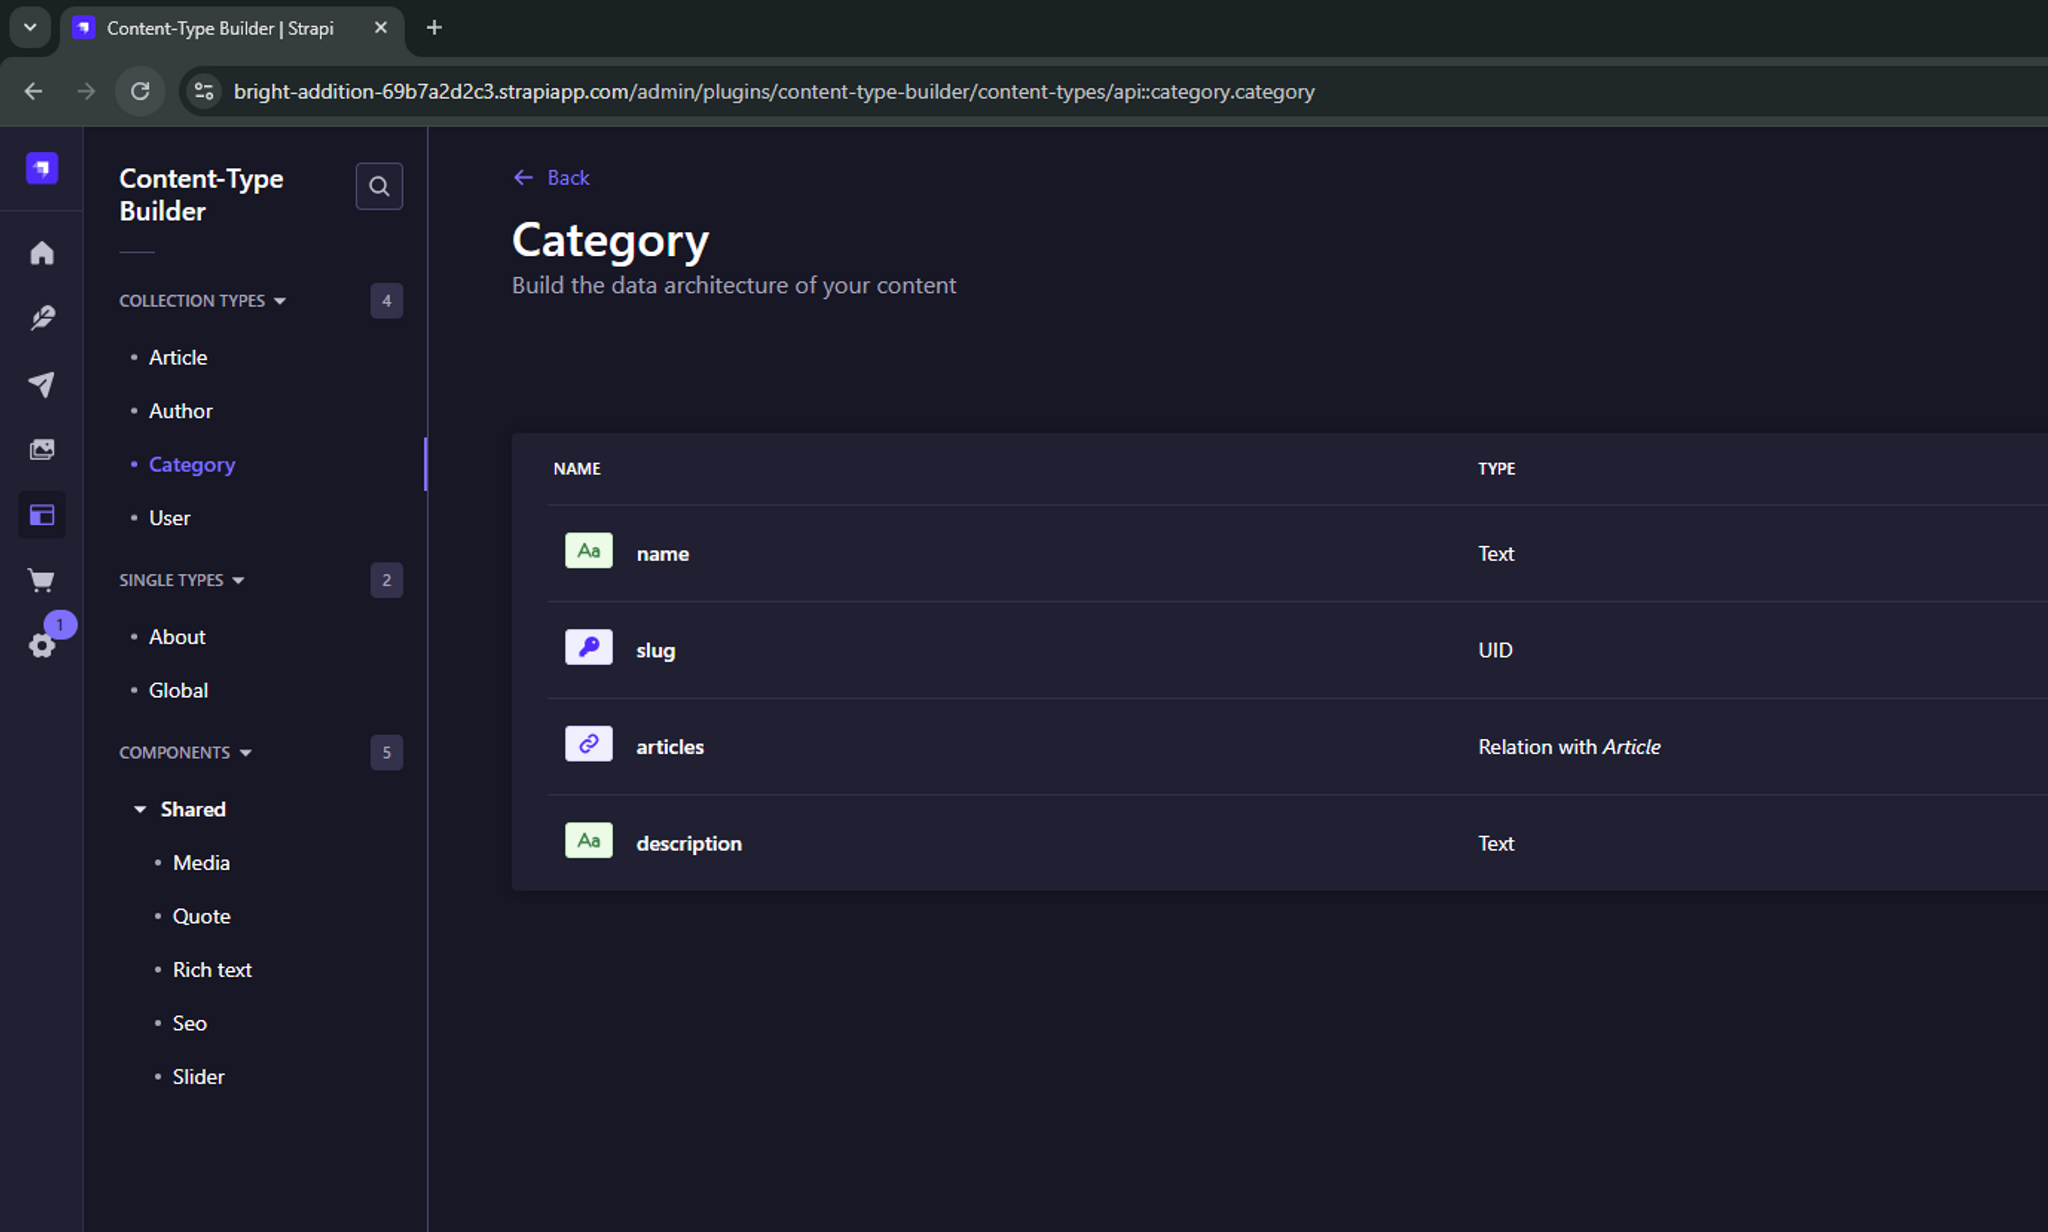Collapse the Collection Types section
The width and height of the screenshot is (2048, 1232).
pyautogui.click(x=203, y=301)
